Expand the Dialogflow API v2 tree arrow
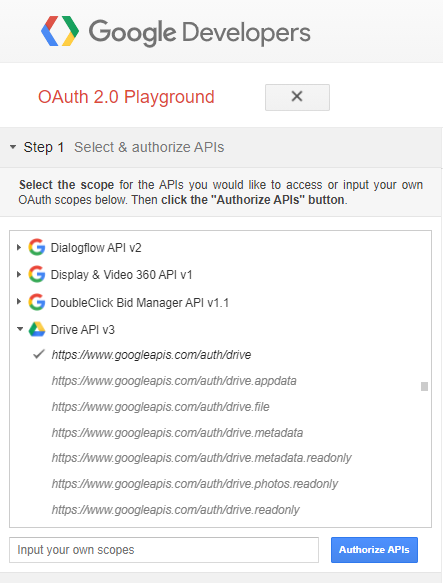The width and height of the screenshot is (443, 583). point(19,247)
